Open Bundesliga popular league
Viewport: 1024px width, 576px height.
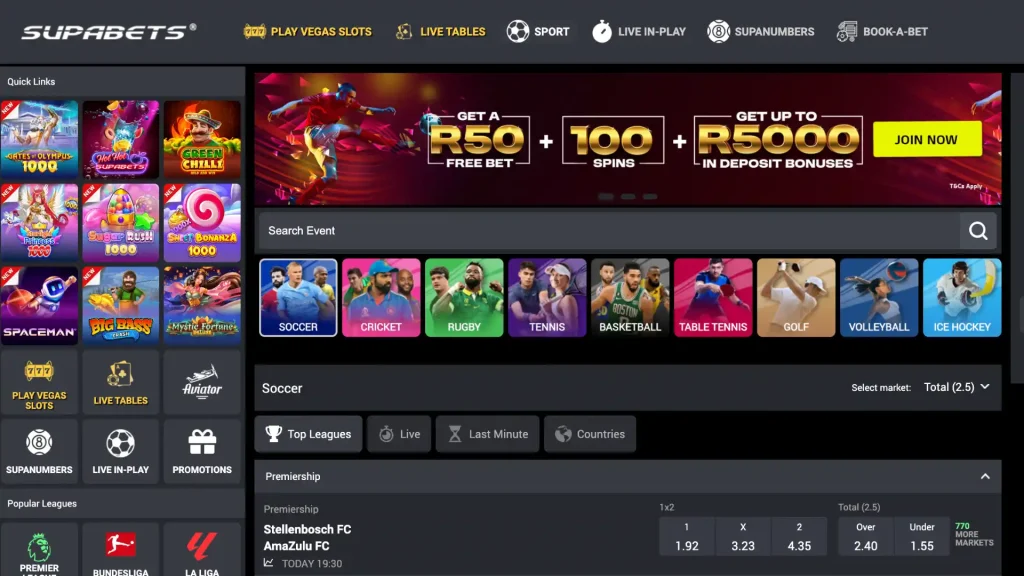[121, 550]
